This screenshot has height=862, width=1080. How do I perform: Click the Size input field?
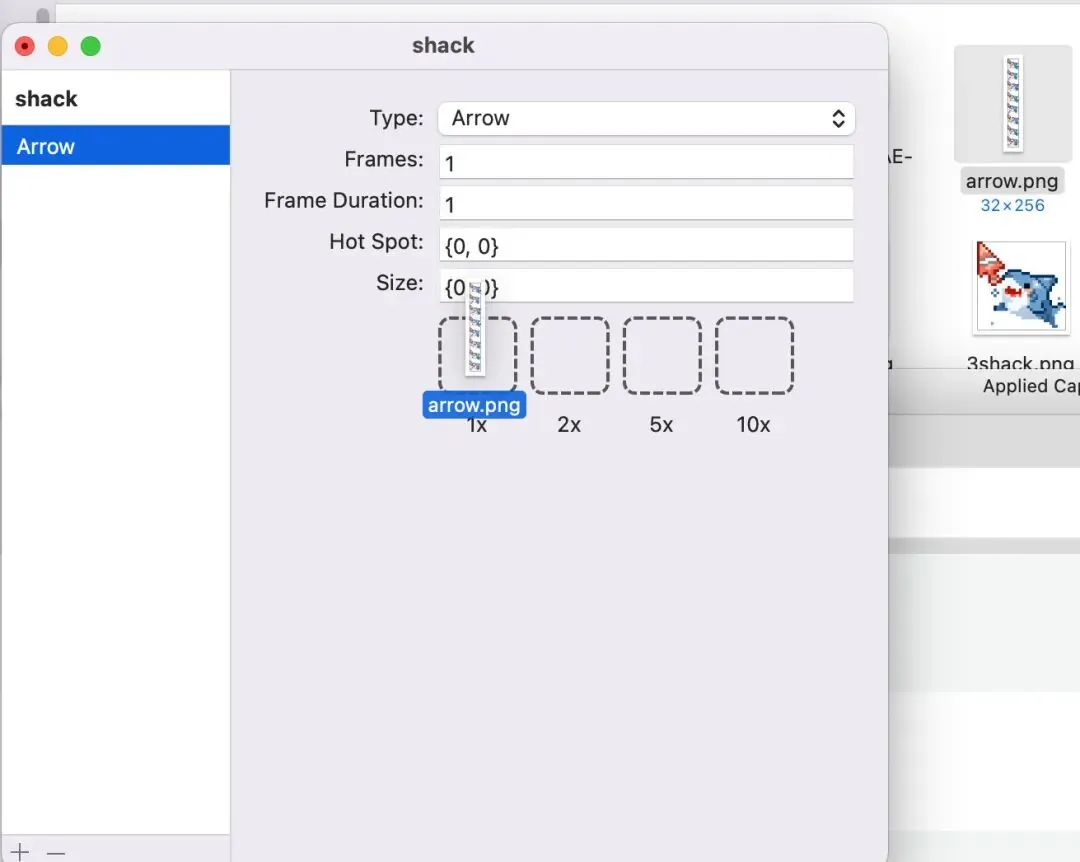pyautogui.click(x=646, y=286)
